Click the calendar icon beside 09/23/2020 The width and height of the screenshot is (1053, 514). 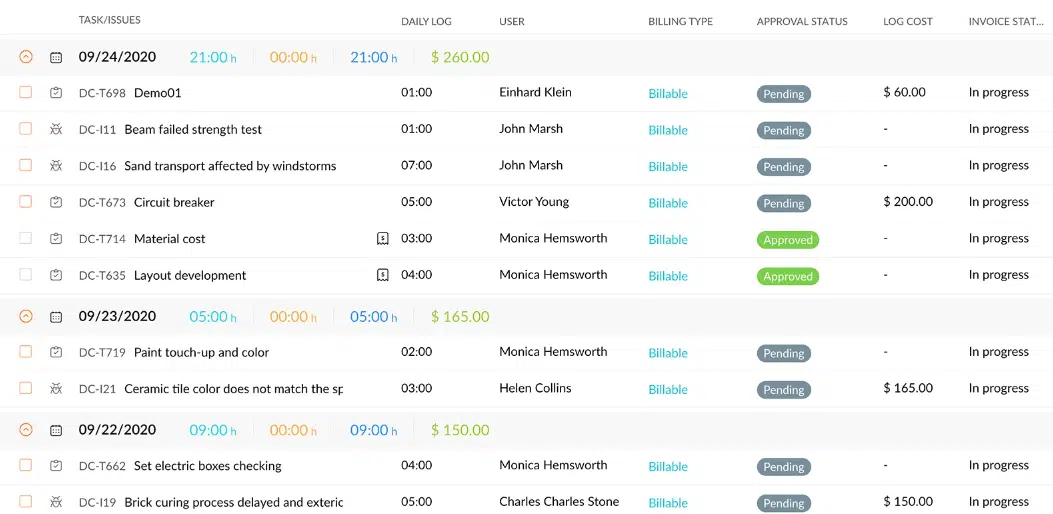[56, 317]
